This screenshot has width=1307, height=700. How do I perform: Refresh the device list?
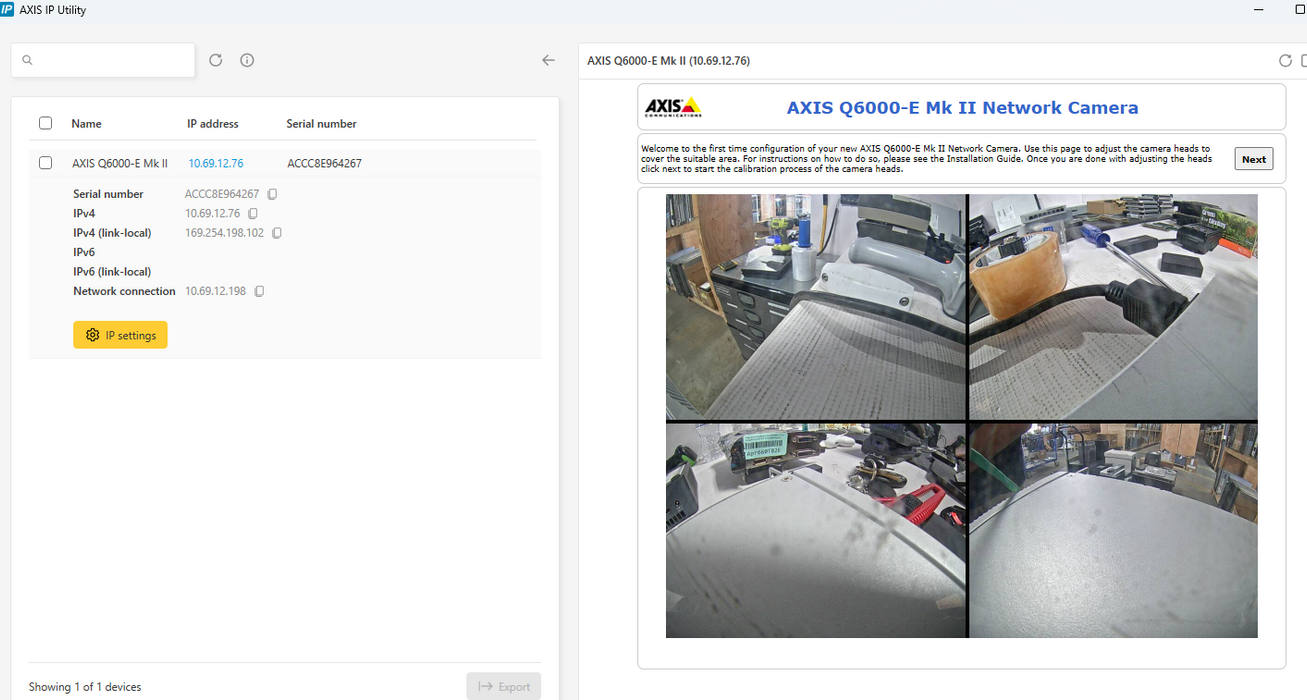pyautogui.click(x=215, y=60)
